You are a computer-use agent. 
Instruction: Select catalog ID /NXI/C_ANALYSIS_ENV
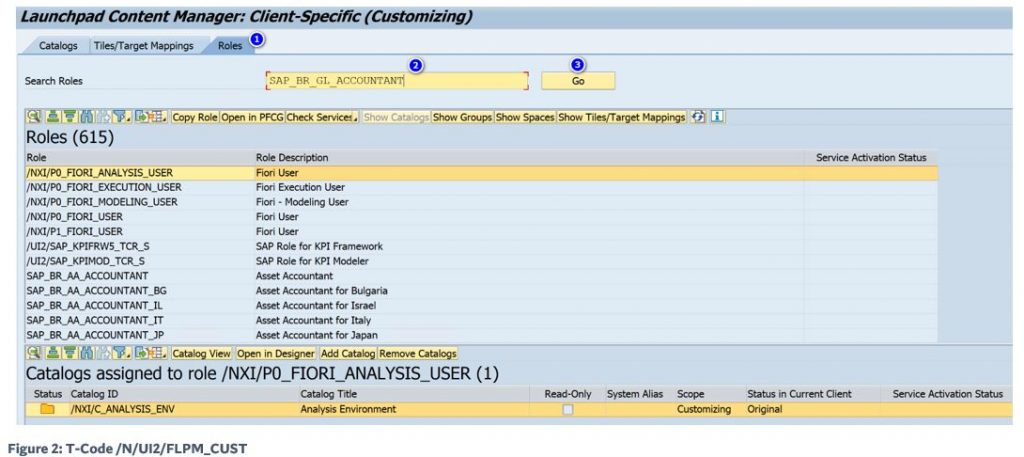123,409
